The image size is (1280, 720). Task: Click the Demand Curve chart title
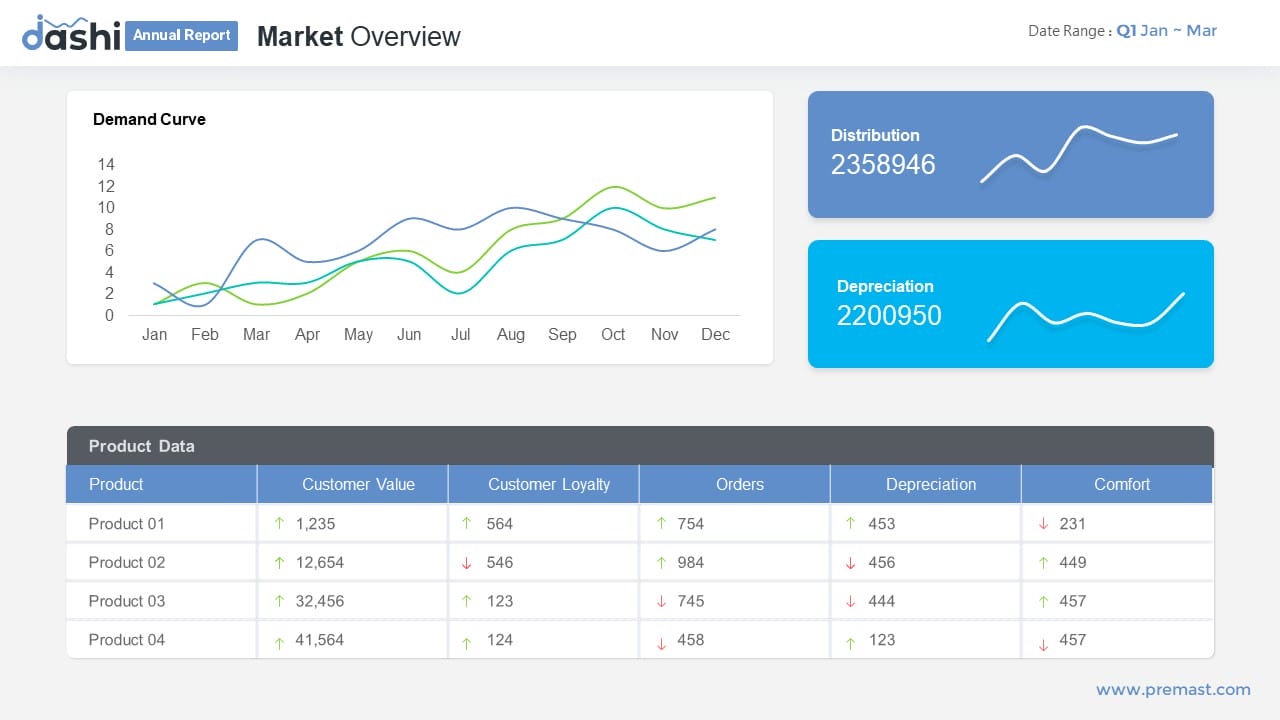click(x=149, y=119)
